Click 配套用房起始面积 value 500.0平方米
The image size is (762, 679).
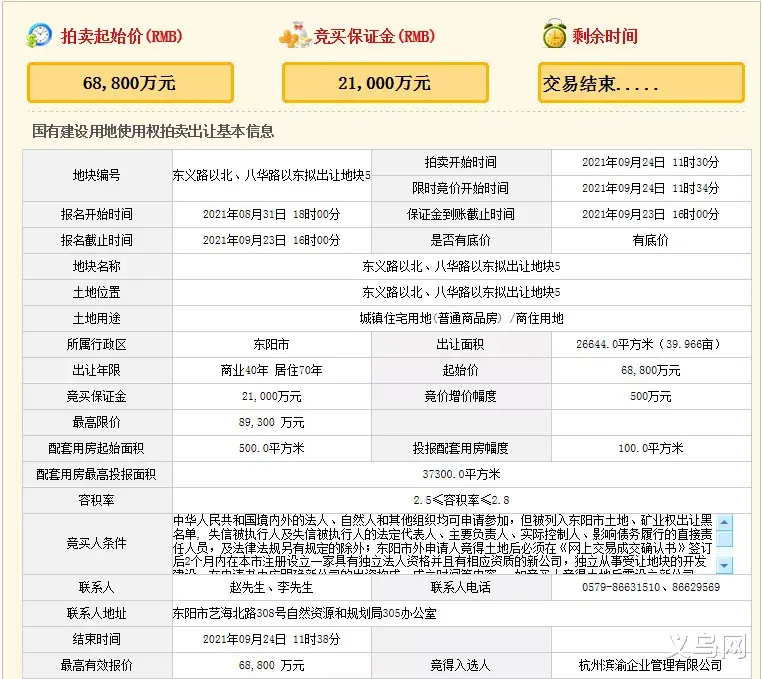coord(271,448)
